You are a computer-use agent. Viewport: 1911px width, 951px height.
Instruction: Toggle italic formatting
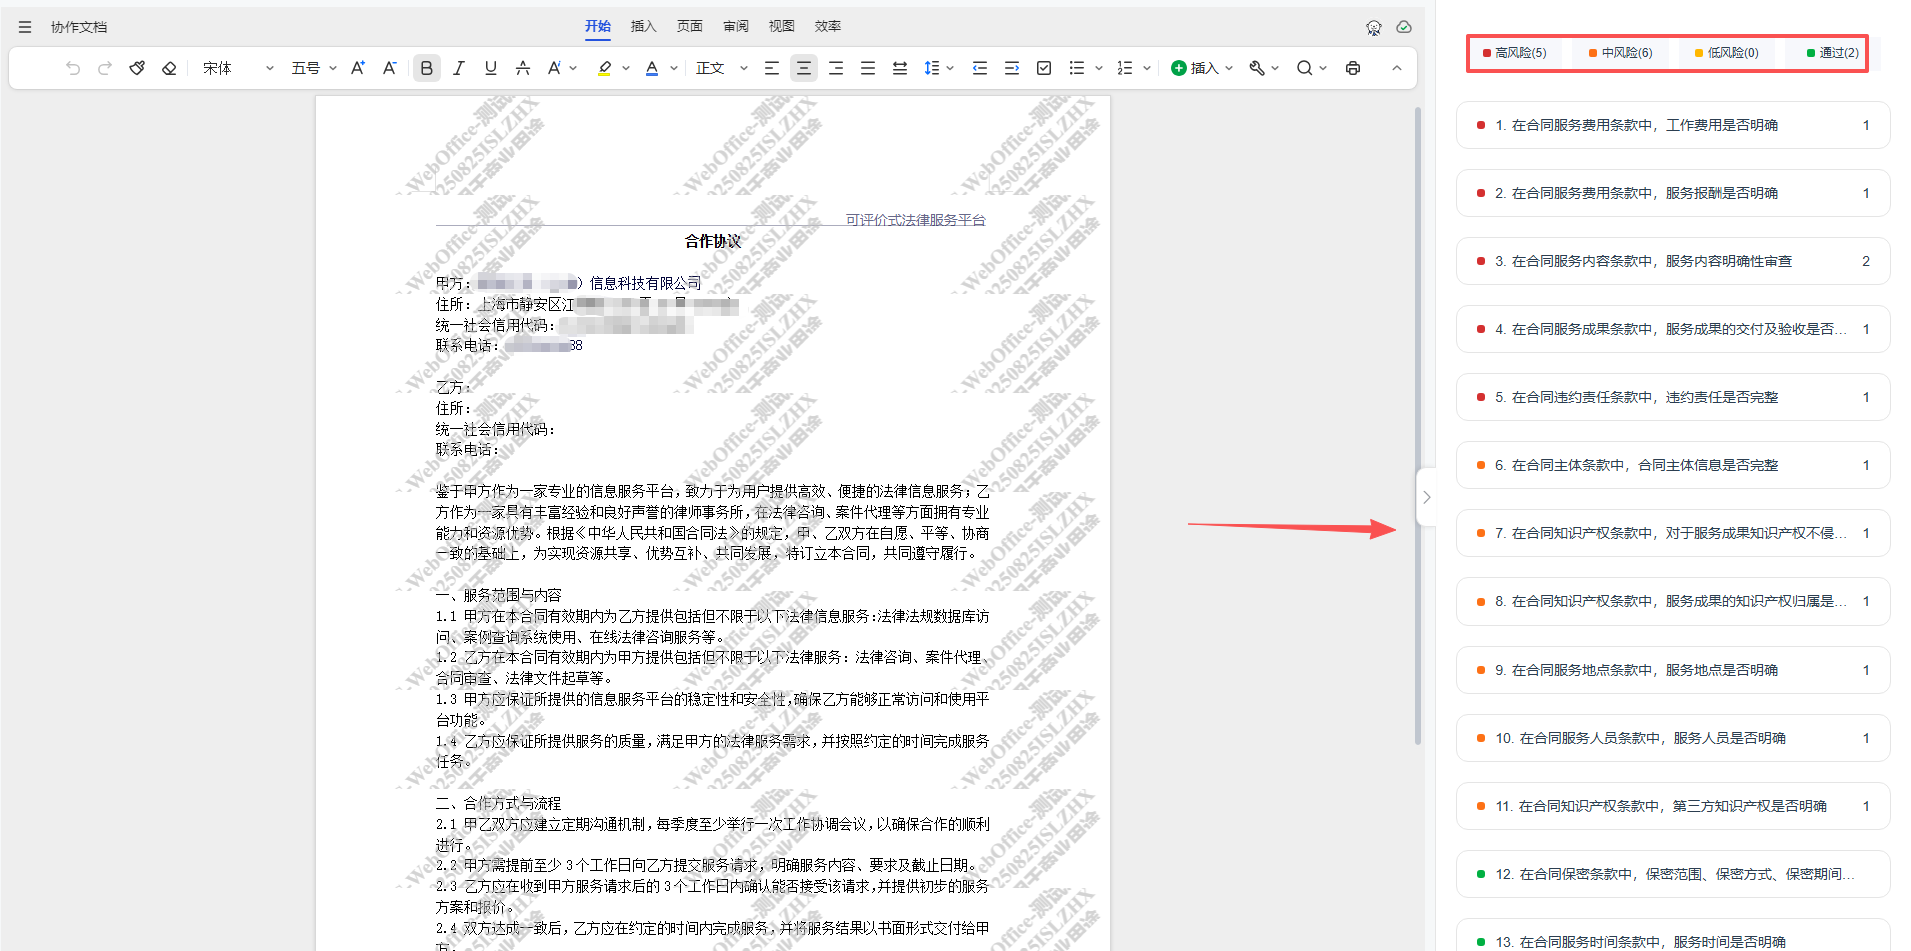[459, 68]
